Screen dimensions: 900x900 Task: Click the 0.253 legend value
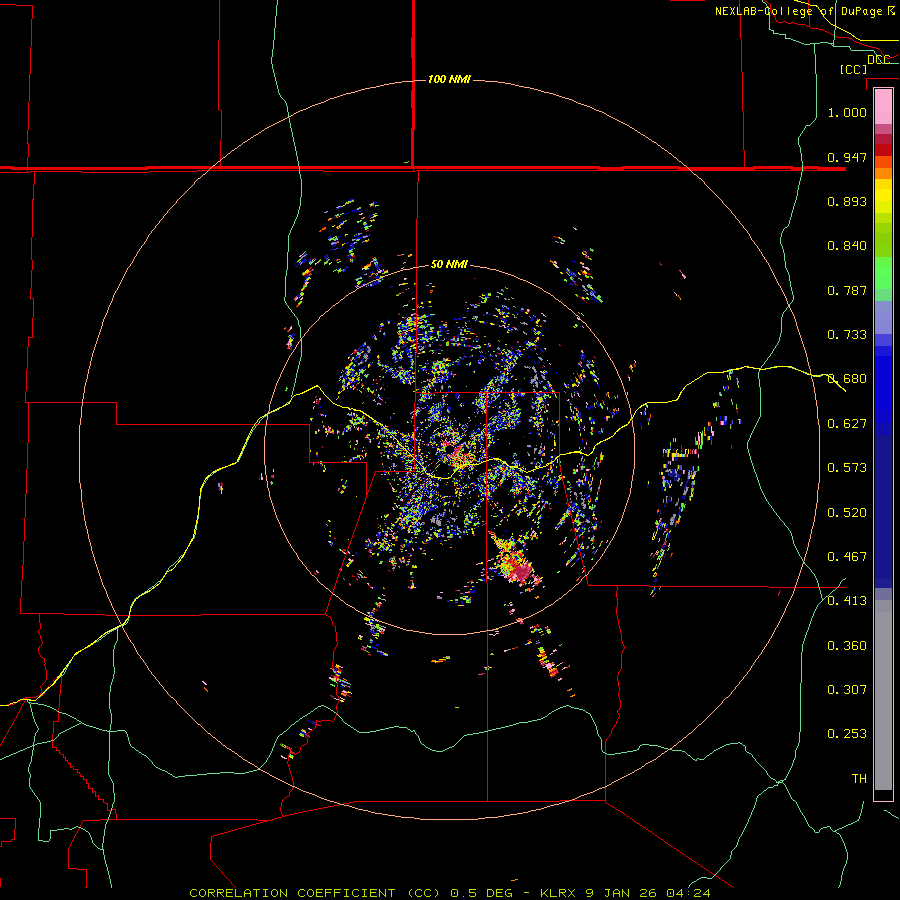[847, 734]
